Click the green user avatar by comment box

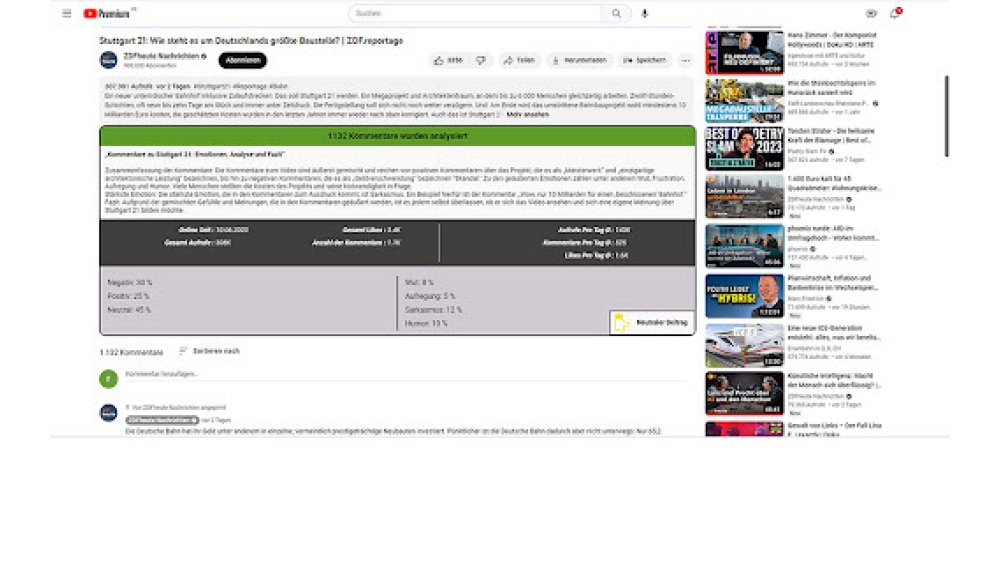pyautogui.click(x=108, y=379)
